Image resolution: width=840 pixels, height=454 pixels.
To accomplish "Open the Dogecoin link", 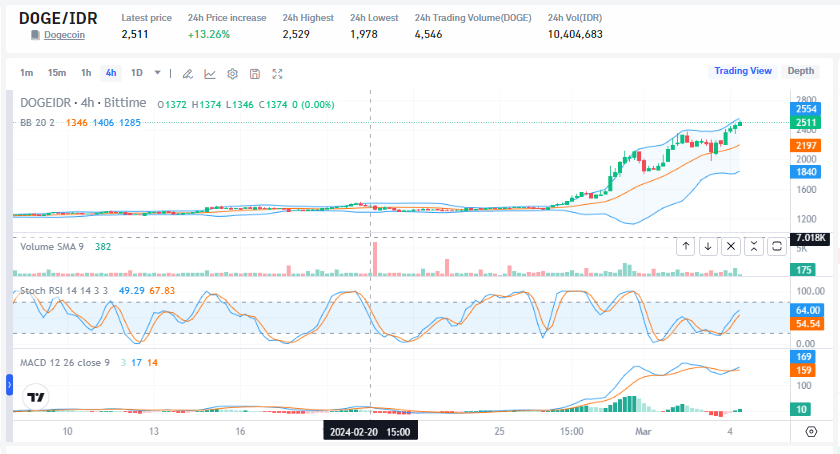I will coord(64,35).
